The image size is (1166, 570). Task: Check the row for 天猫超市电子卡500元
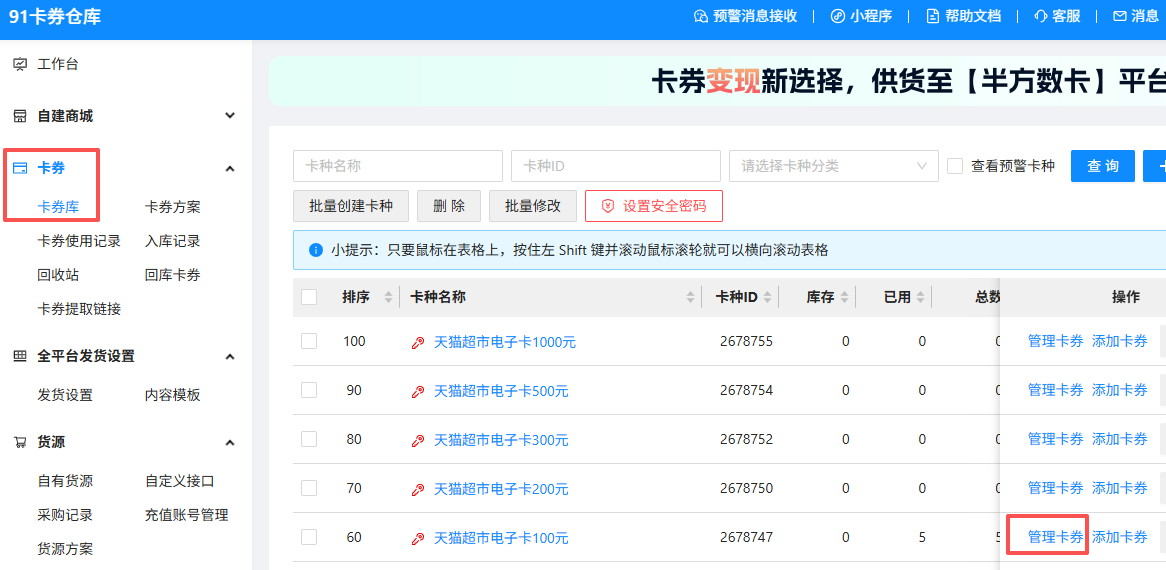click(x=309, y=390)
